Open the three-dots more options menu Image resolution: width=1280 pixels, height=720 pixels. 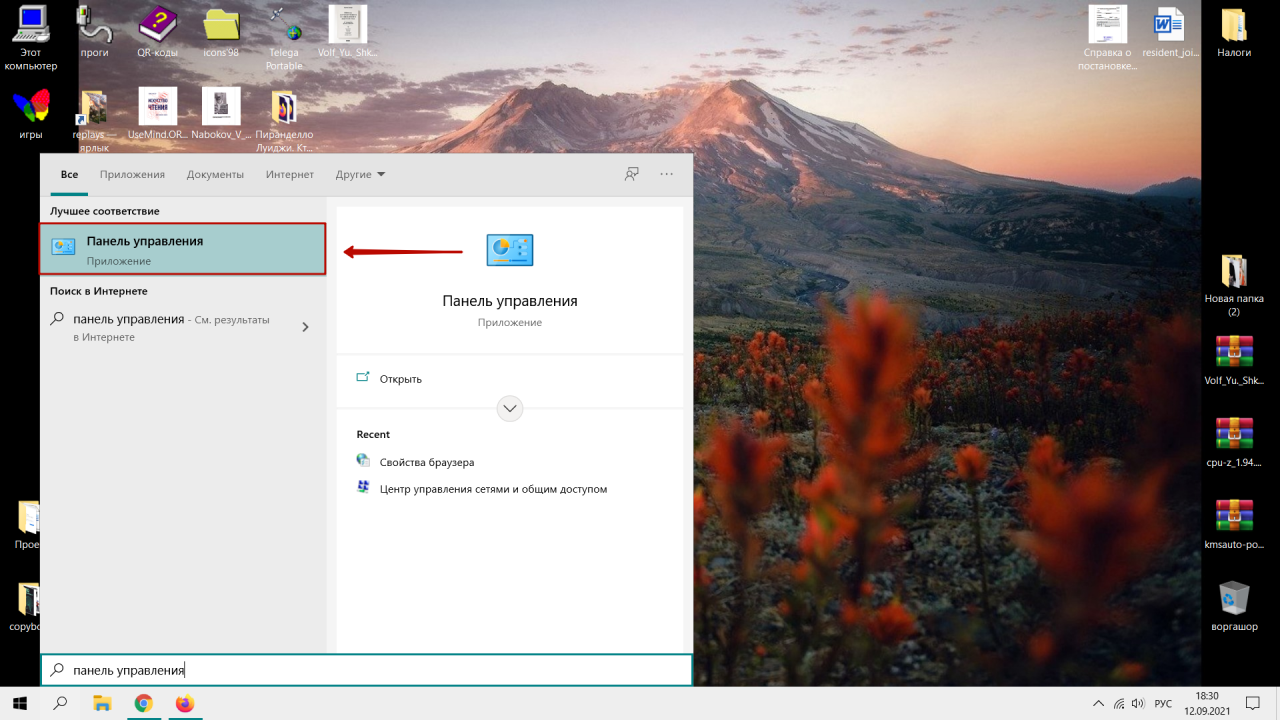point(667,174)
